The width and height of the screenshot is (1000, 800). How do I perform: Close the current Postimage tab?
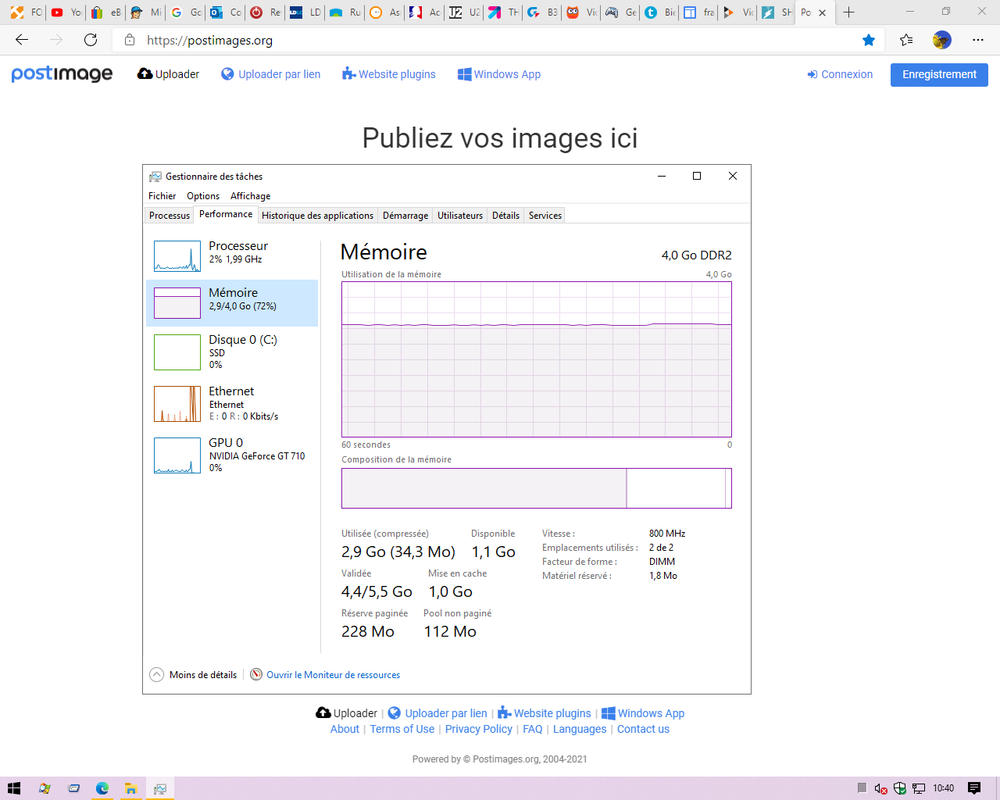pos(823,13)
